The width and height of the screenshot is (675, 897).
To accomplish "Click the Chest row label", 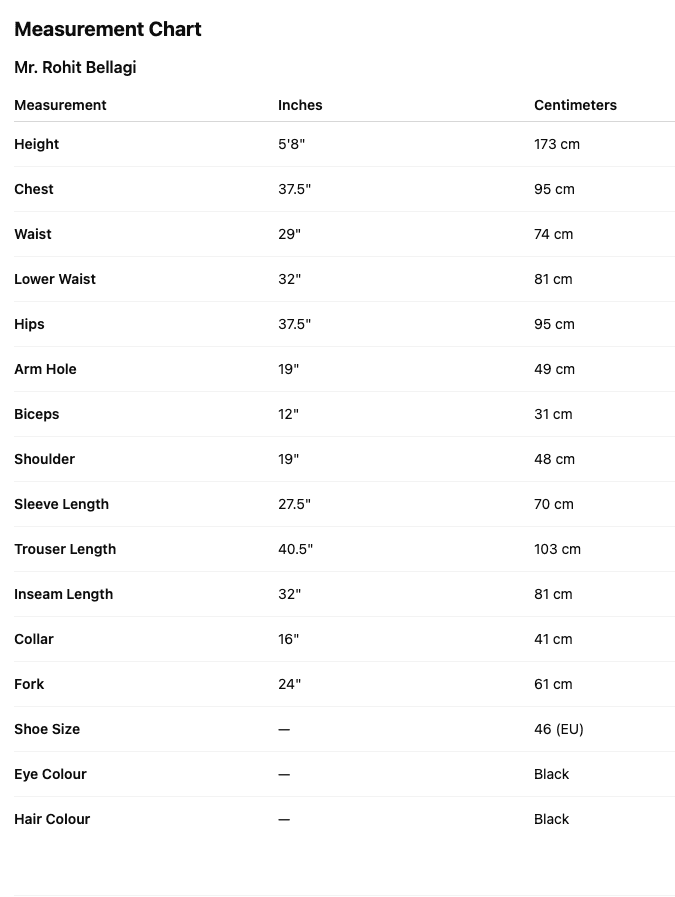I will pos(34,189).
